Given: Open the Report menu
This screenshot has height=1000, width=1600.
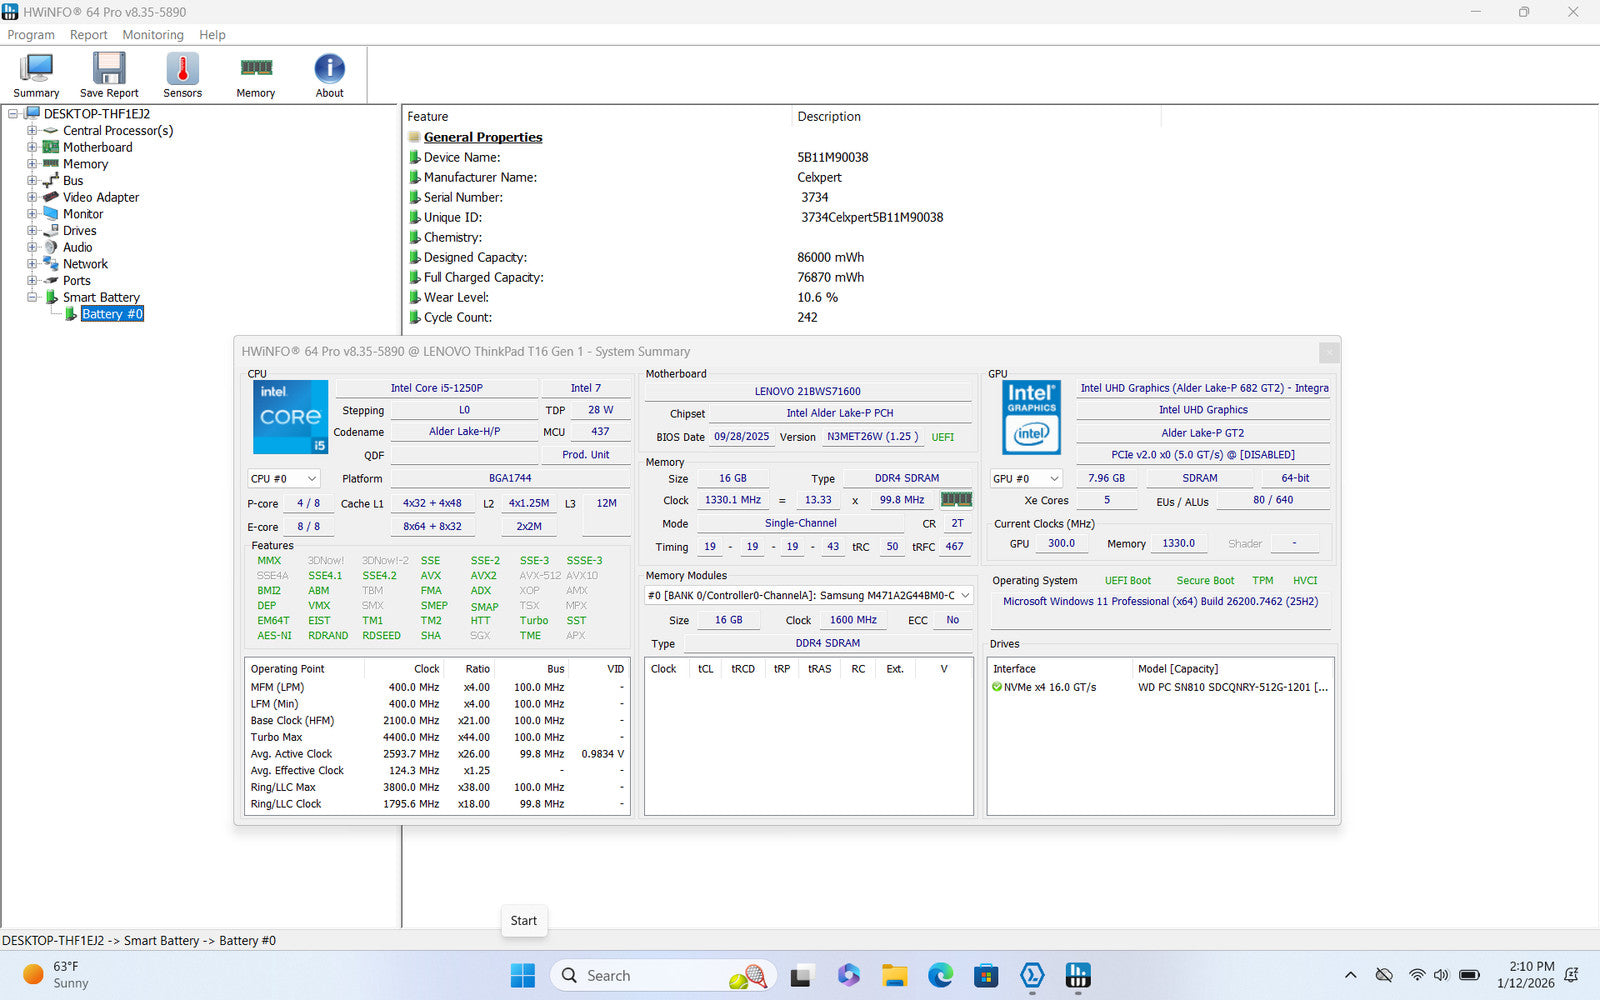Looking at the screenshot, I should click(x=88, y=35).
